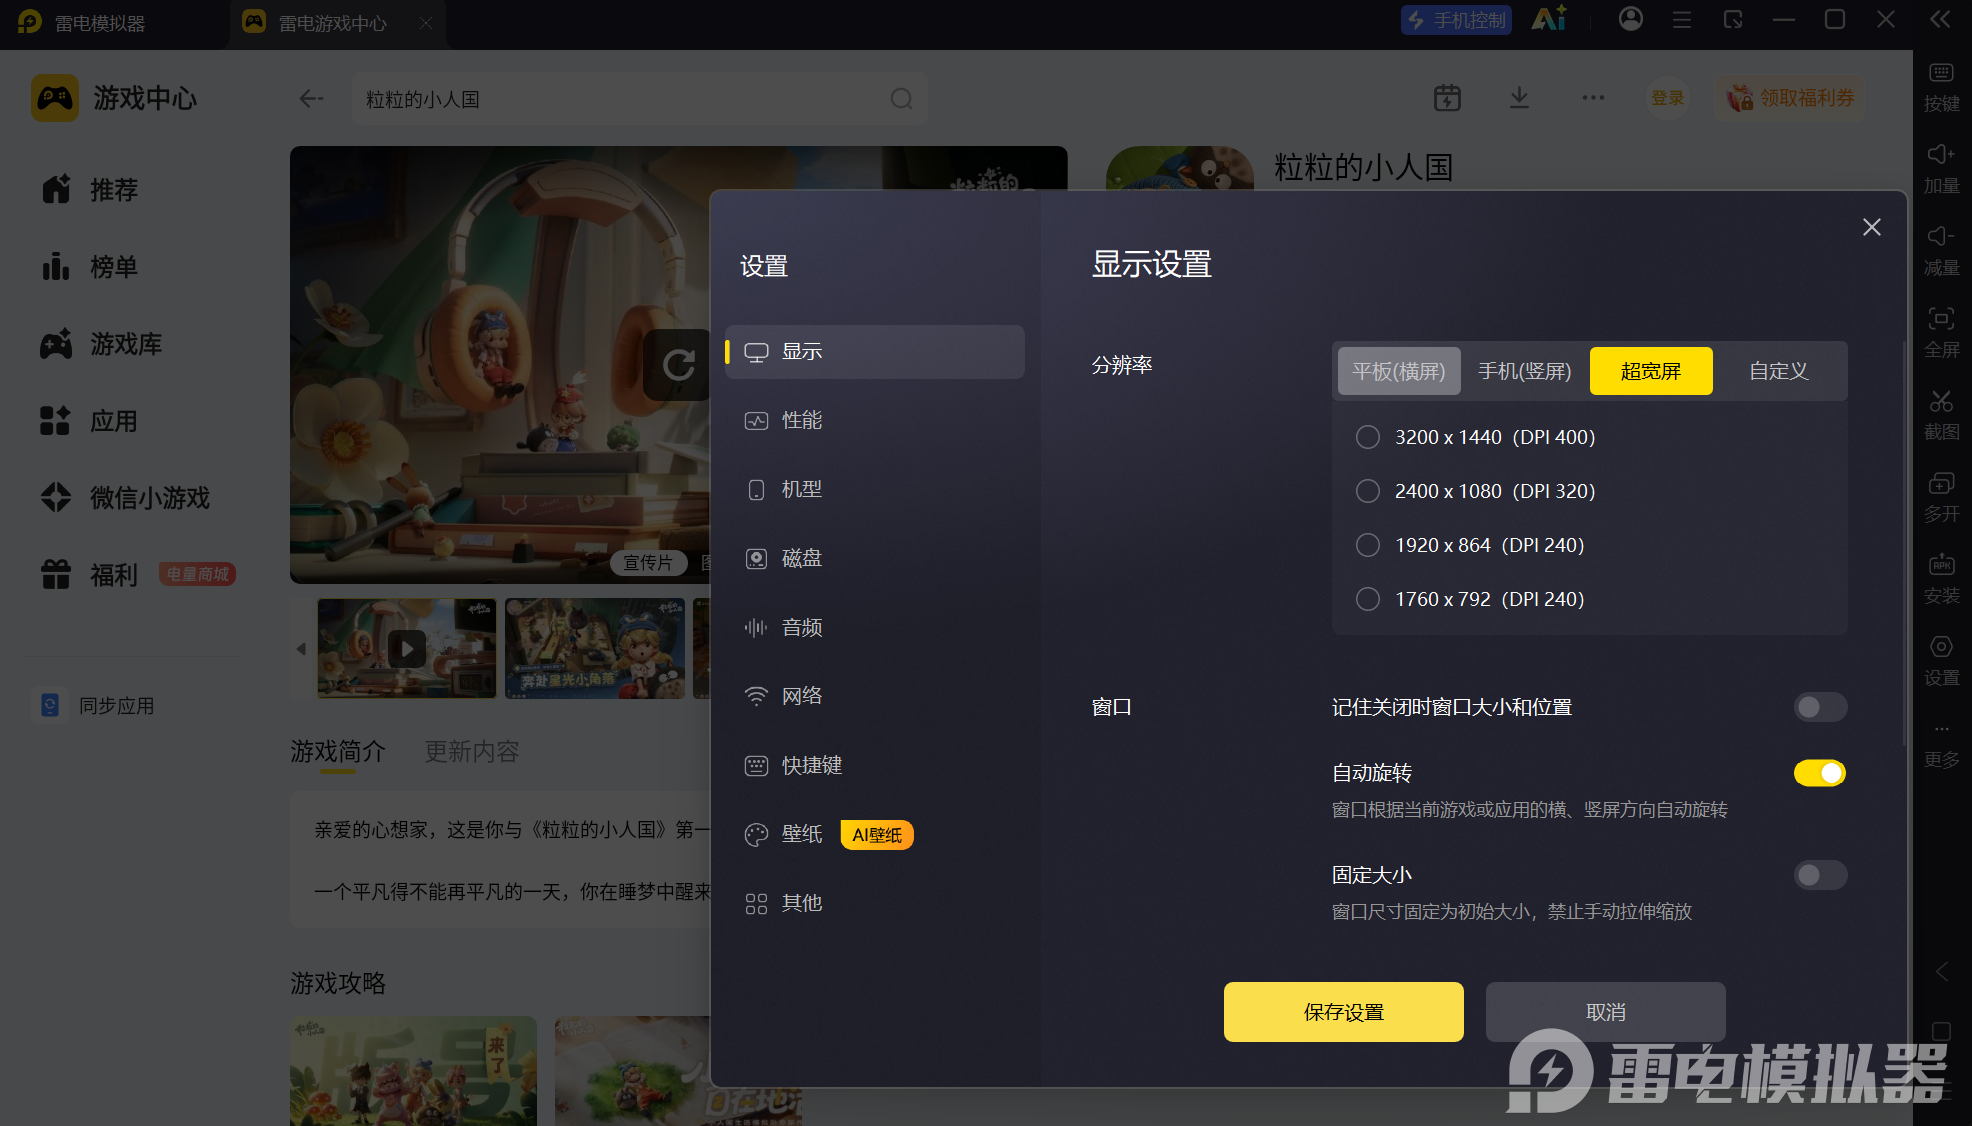1972x1126 pixels.
Task: Switch to the 更新内容 tab
Action: [472, 752]
